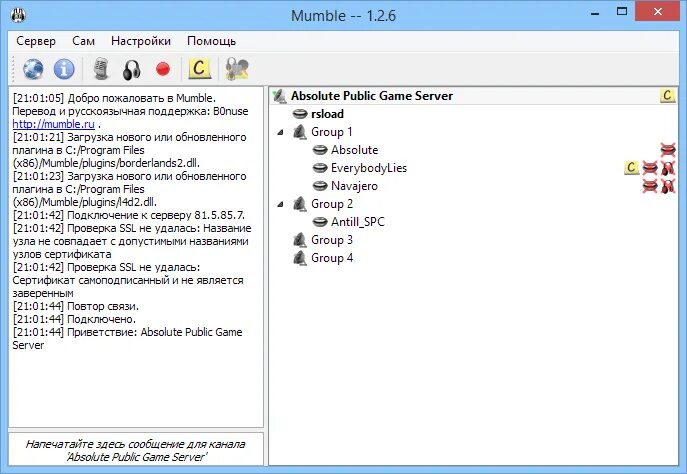Click the lips icon next to EverybodyLies
This screenshot has height=474, width=687.
pyautogui.click(x=320, y=168)
